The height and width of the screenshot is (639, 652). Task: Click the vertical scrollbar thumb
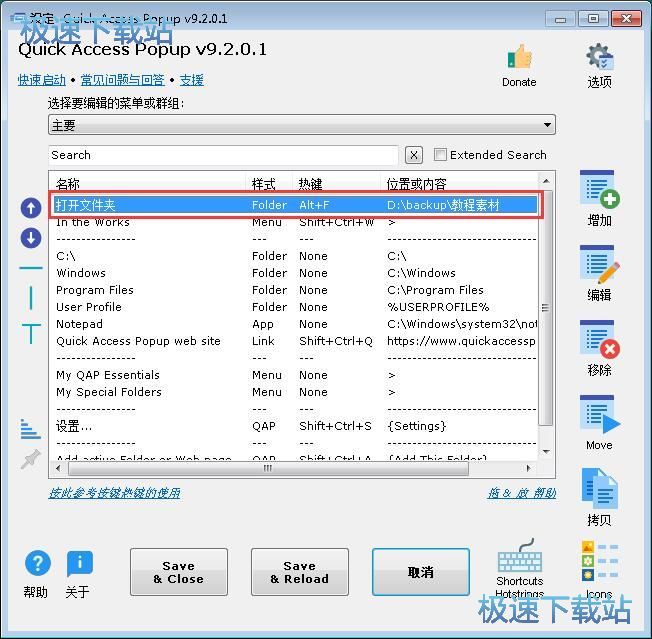[x=546, y=308]
